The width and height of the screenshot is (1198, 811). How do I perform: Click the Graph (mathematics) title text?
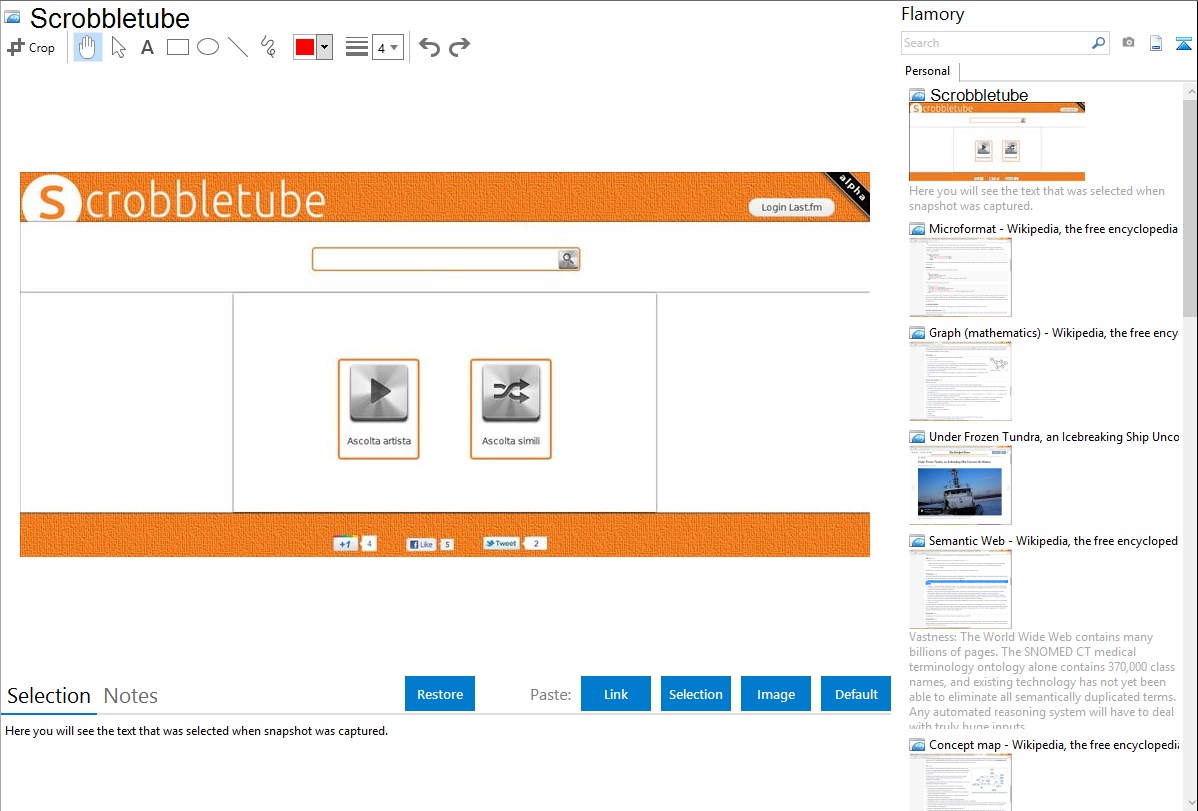coord(1053,333)
